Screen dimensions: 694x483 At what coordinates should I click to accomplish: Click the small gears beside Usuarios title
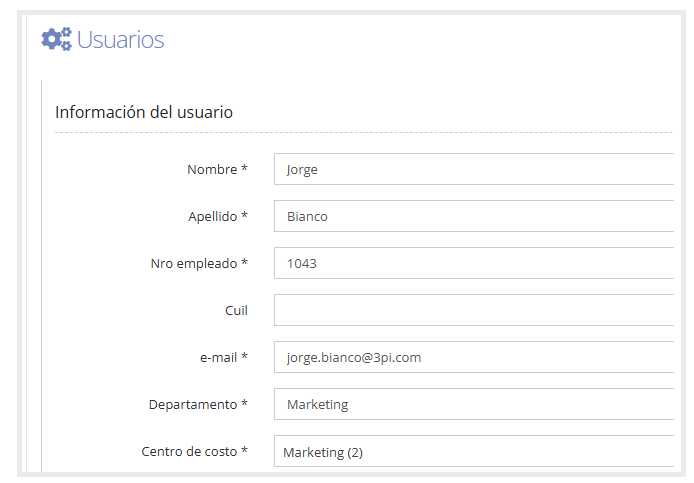[66, 39]
